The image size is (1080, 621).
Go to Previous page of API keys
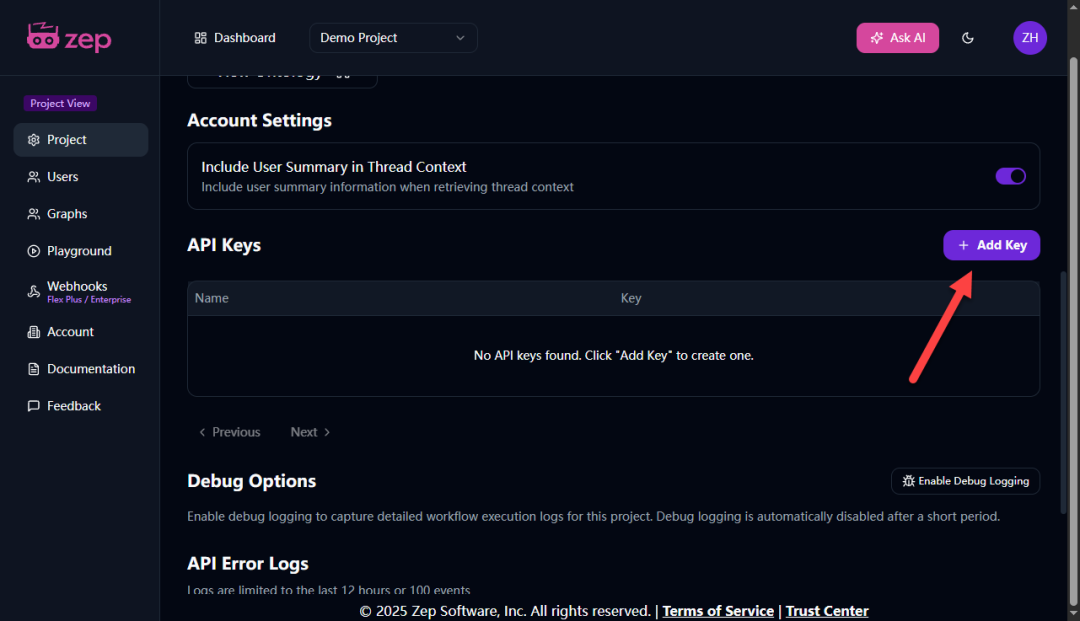(x=229, y=432)
